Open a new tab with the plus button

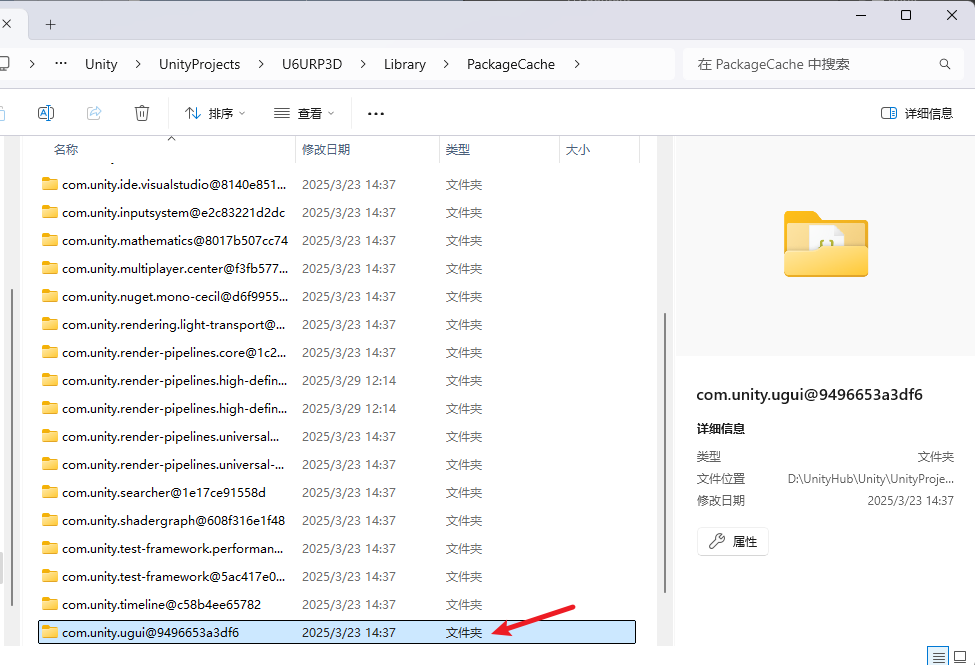coord(51,24)
